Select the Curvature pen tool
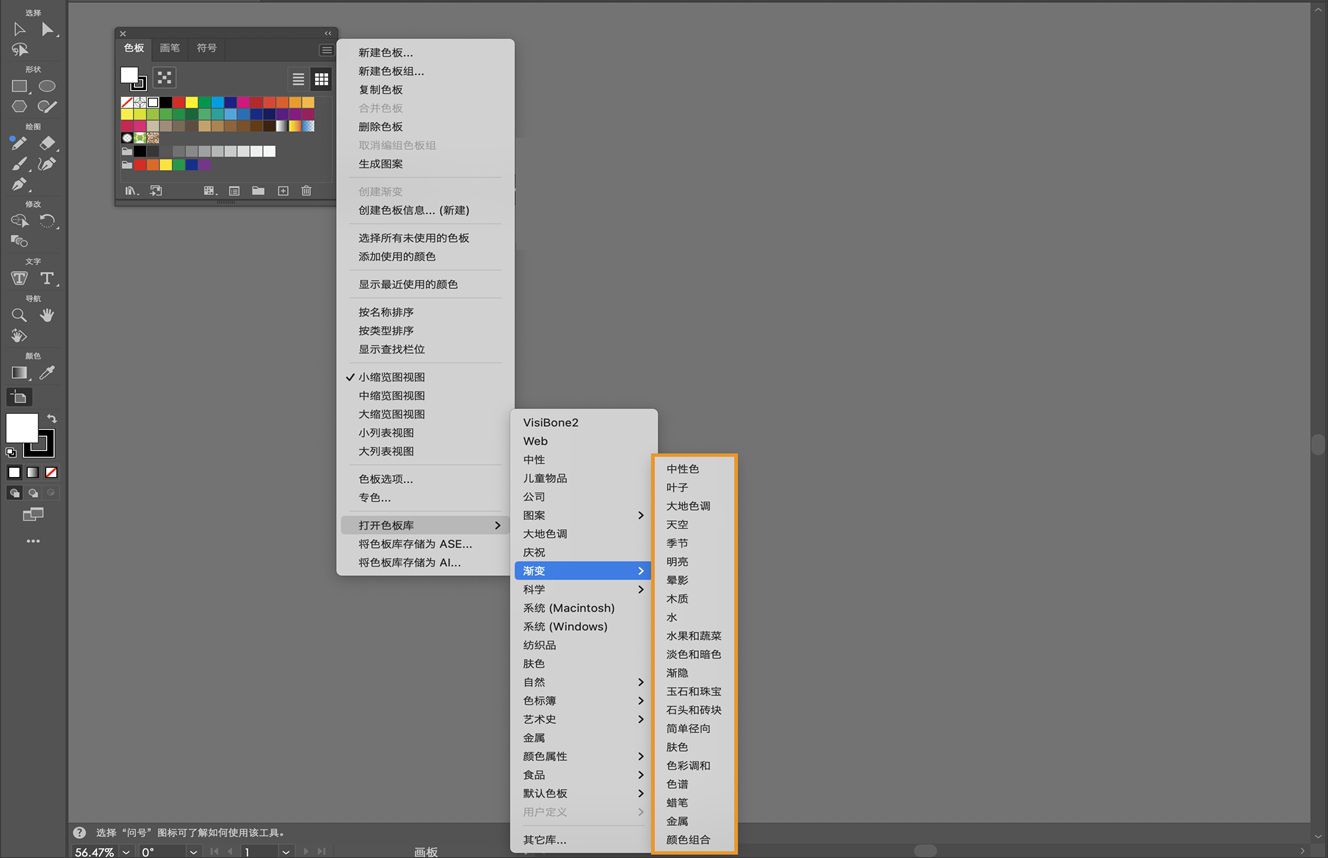 pyautogui.click(x=47, y=164)
